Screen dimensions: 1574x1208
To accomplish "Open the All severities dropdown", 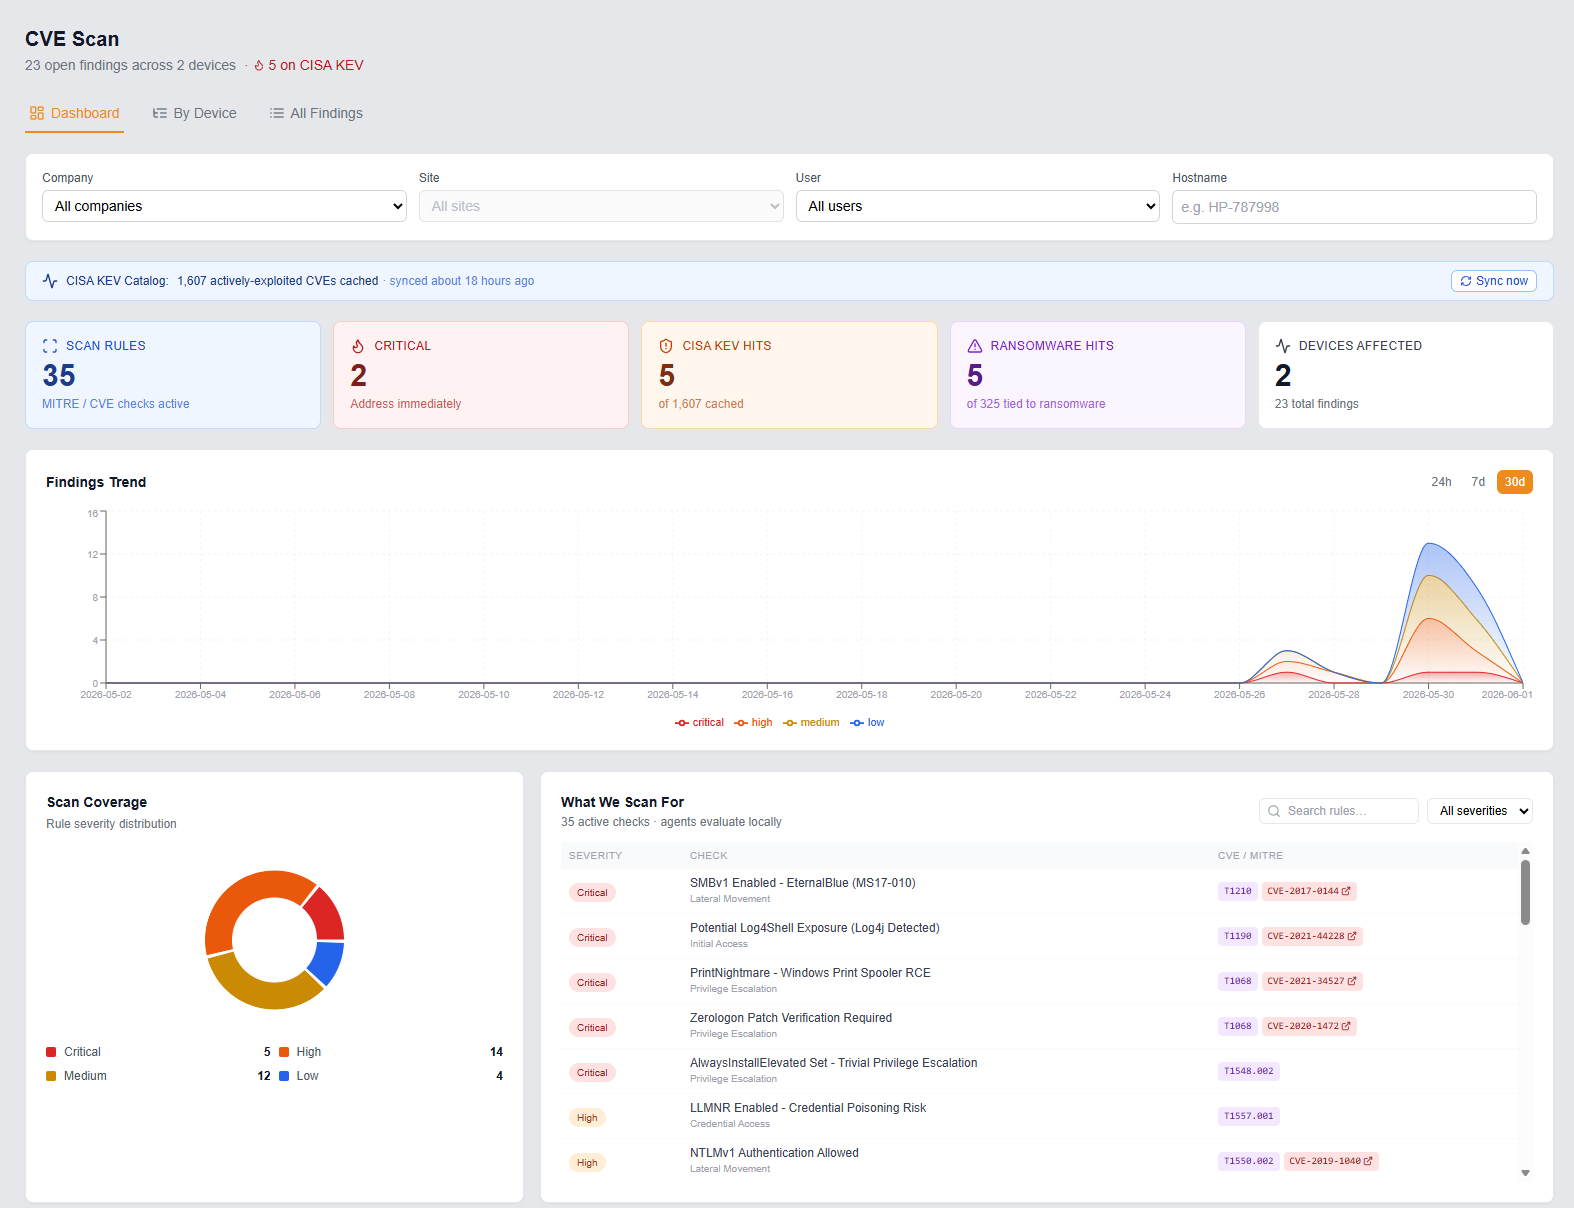I will click(1480, 811).
